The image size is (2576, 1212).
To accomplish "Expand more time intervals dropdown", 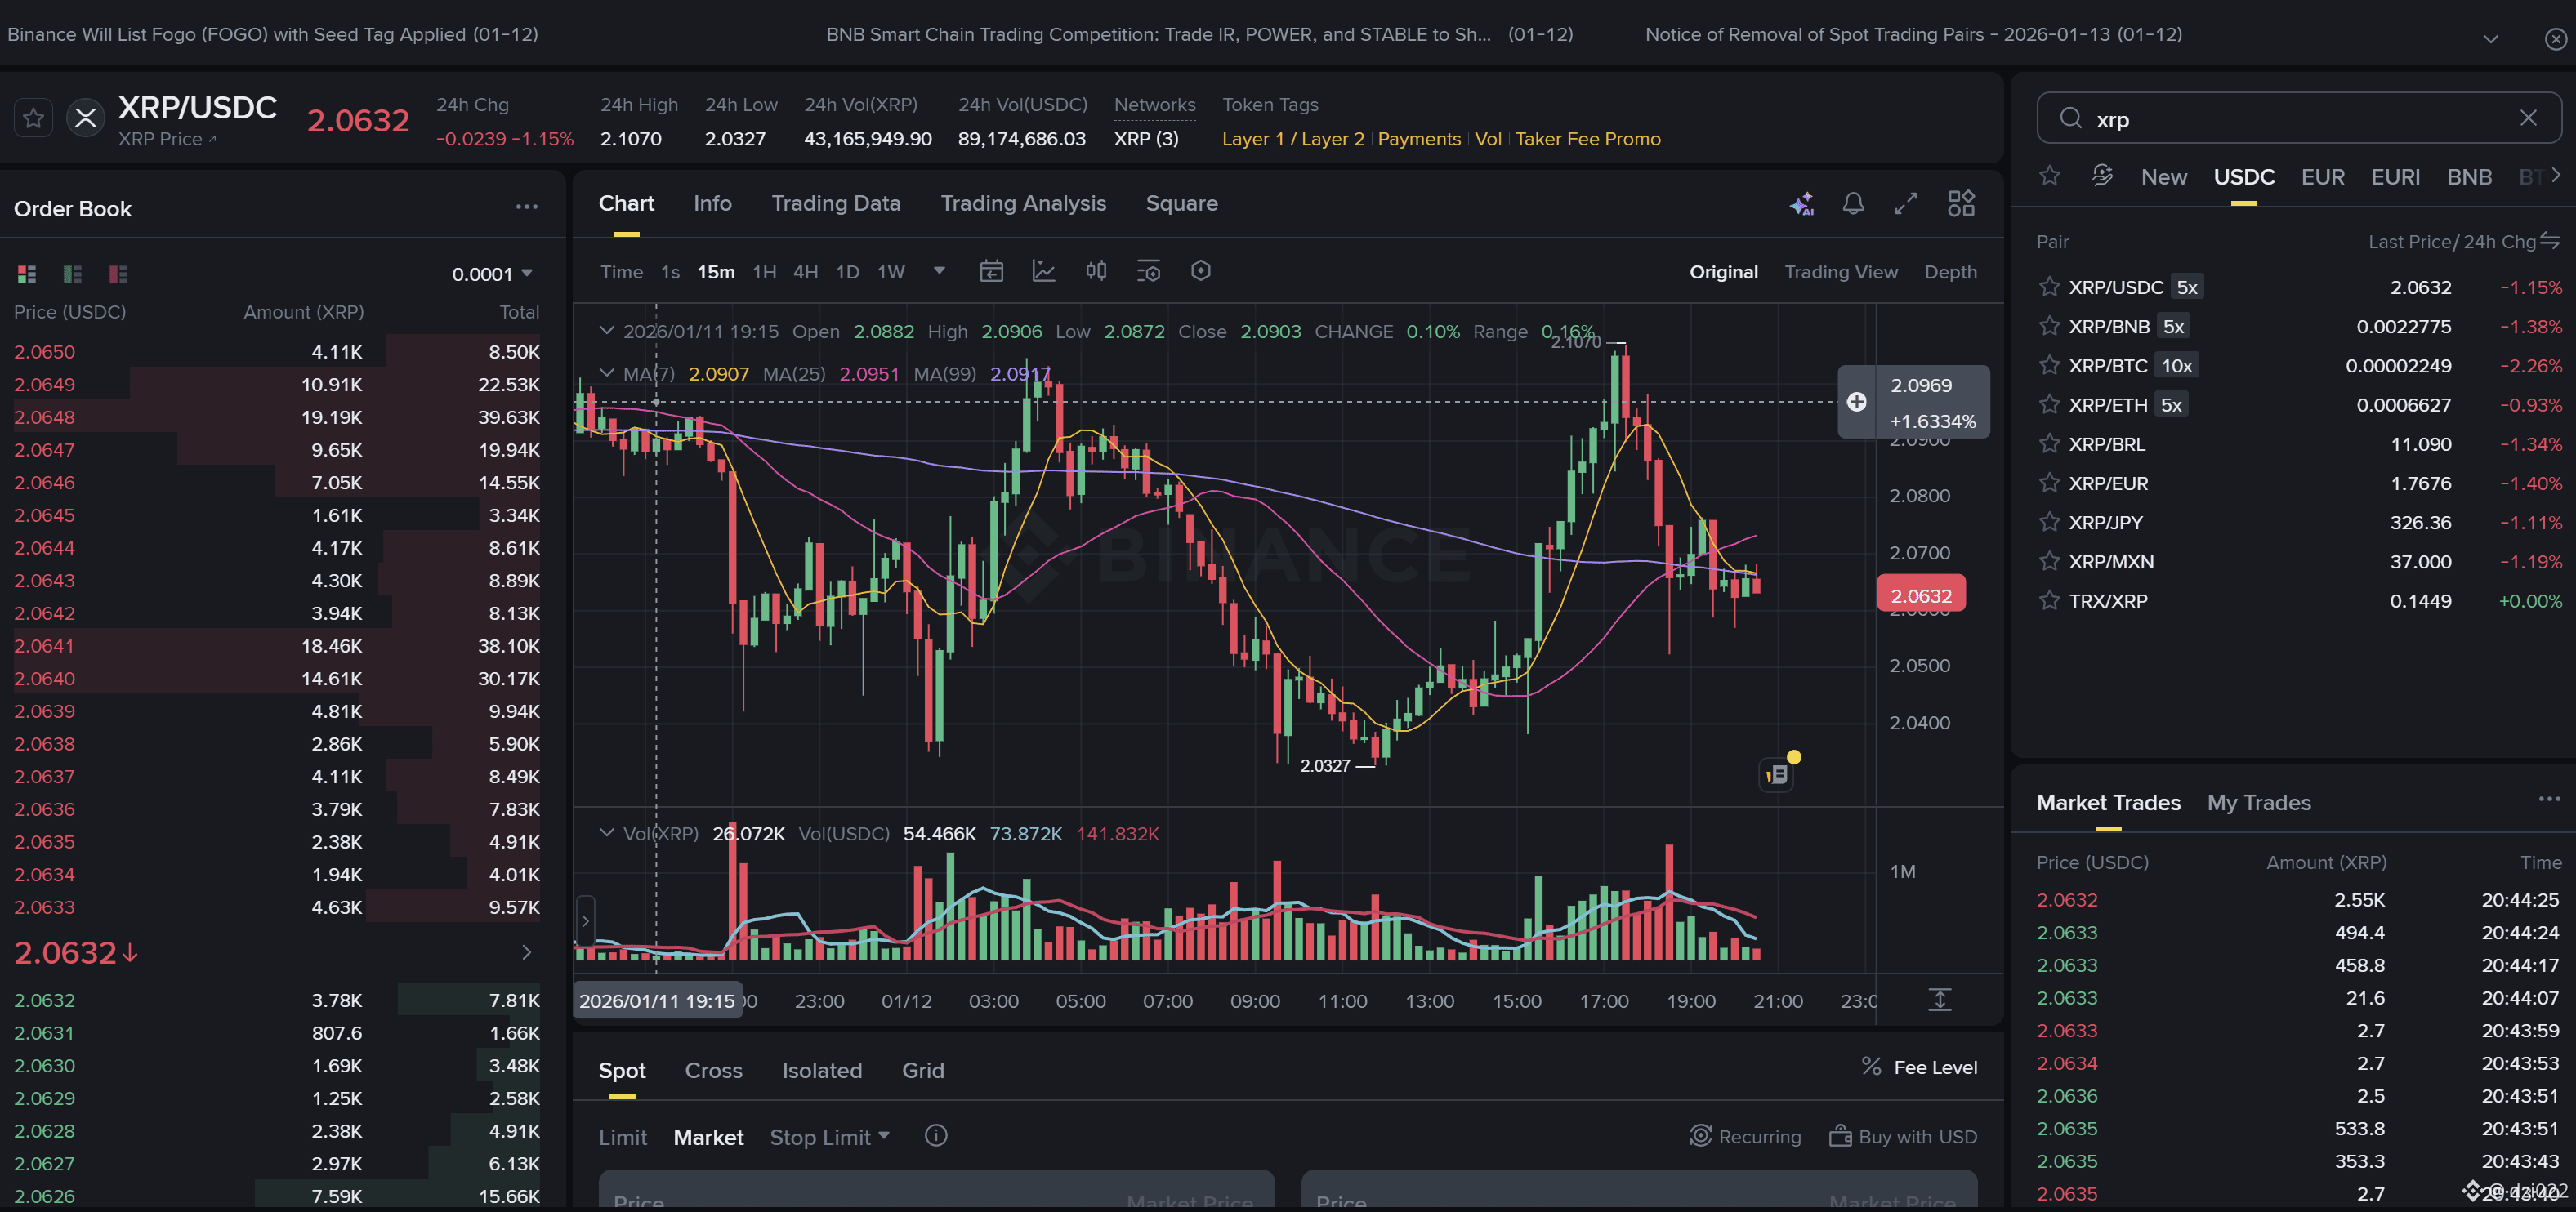I will coord(939,271).
